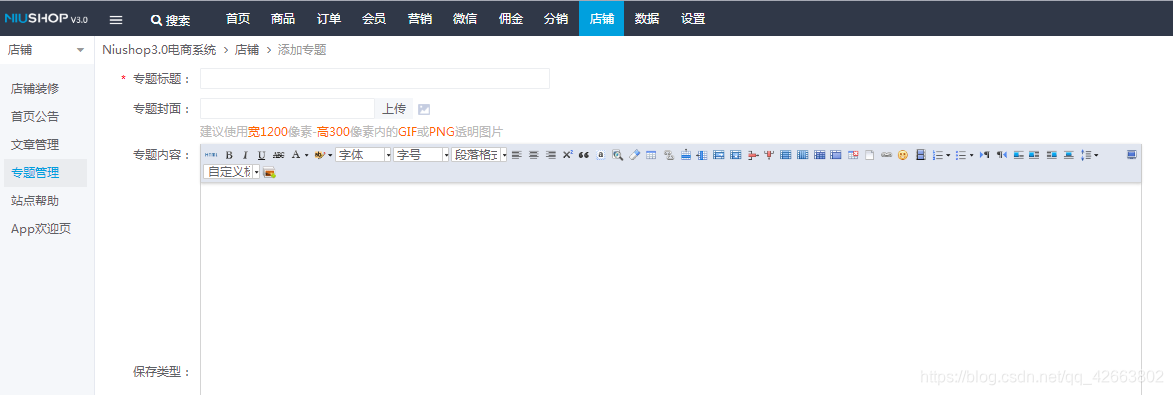Expand font color dropdown arrow
This screenshot has width=1173, height=395.
[306, 155]
